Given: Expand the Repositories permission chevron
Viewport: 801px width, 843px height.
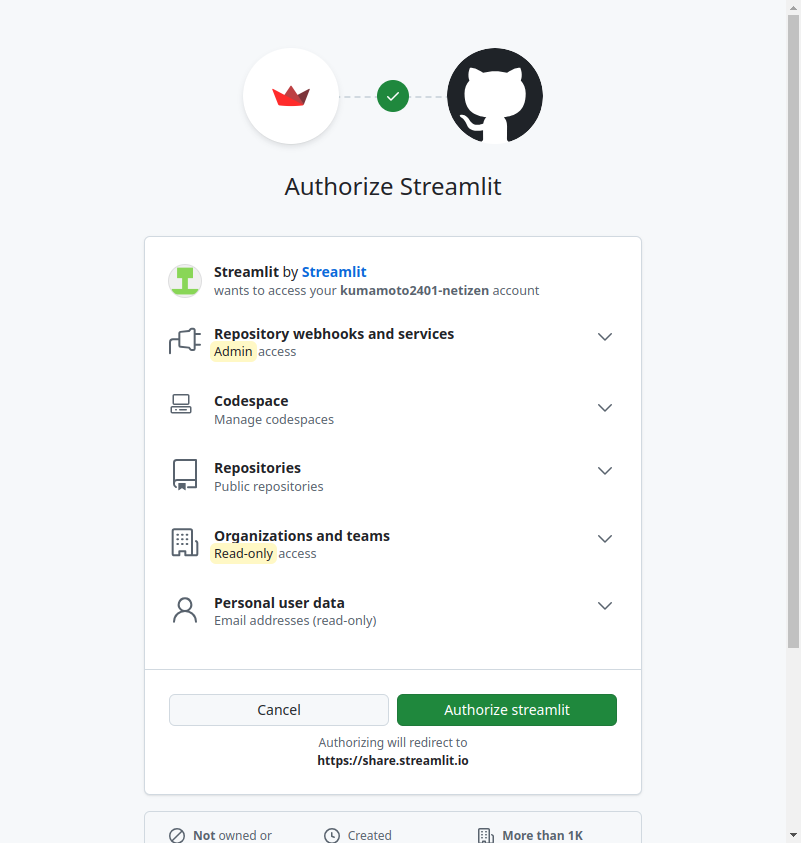Looking at the screenshot, I should point(604,471).
